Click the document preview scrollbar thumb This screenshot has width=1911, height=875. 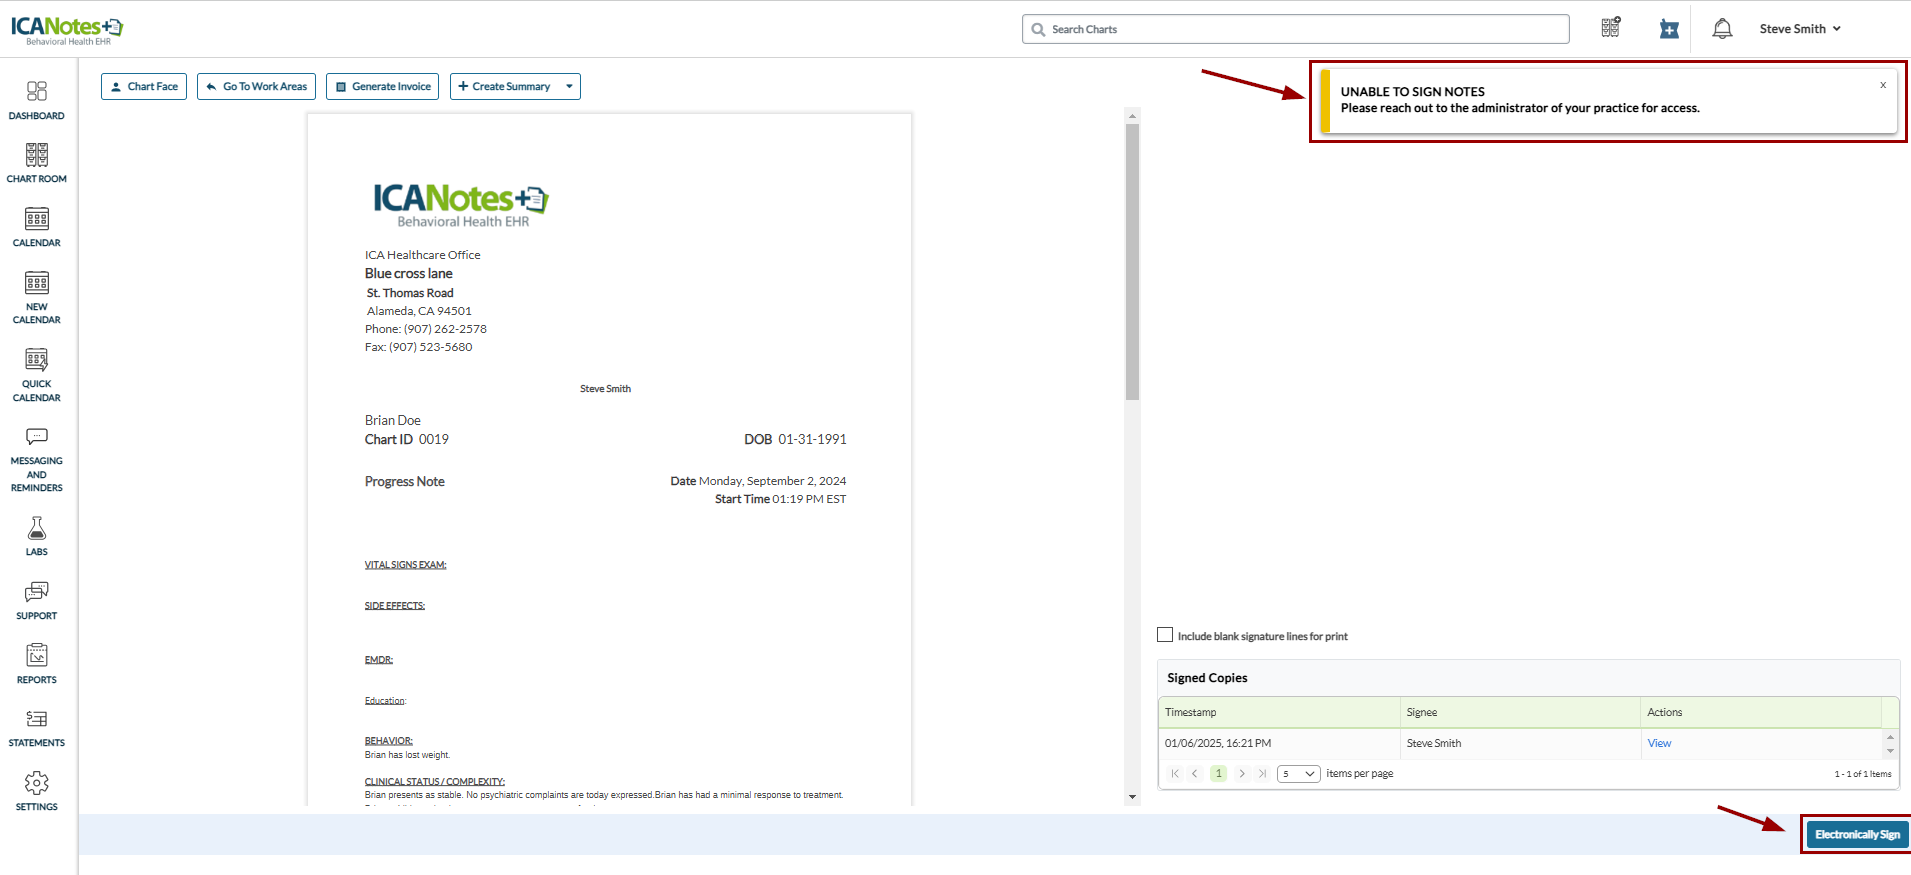click(x=1132, y=262)
